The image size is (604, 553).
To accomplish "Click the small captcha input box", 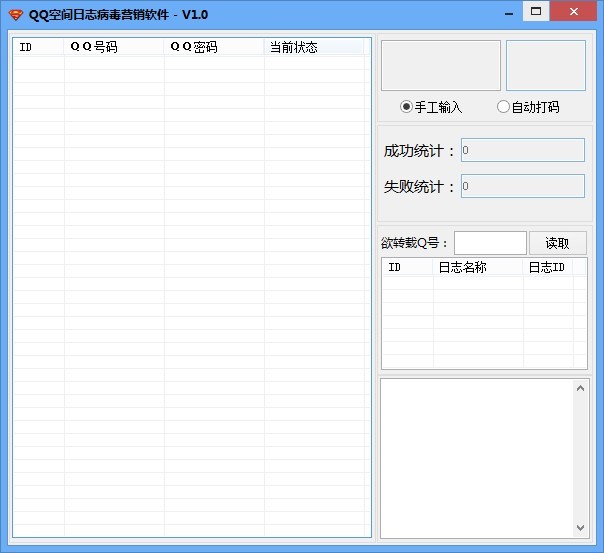I will click(x=546, y=65).
